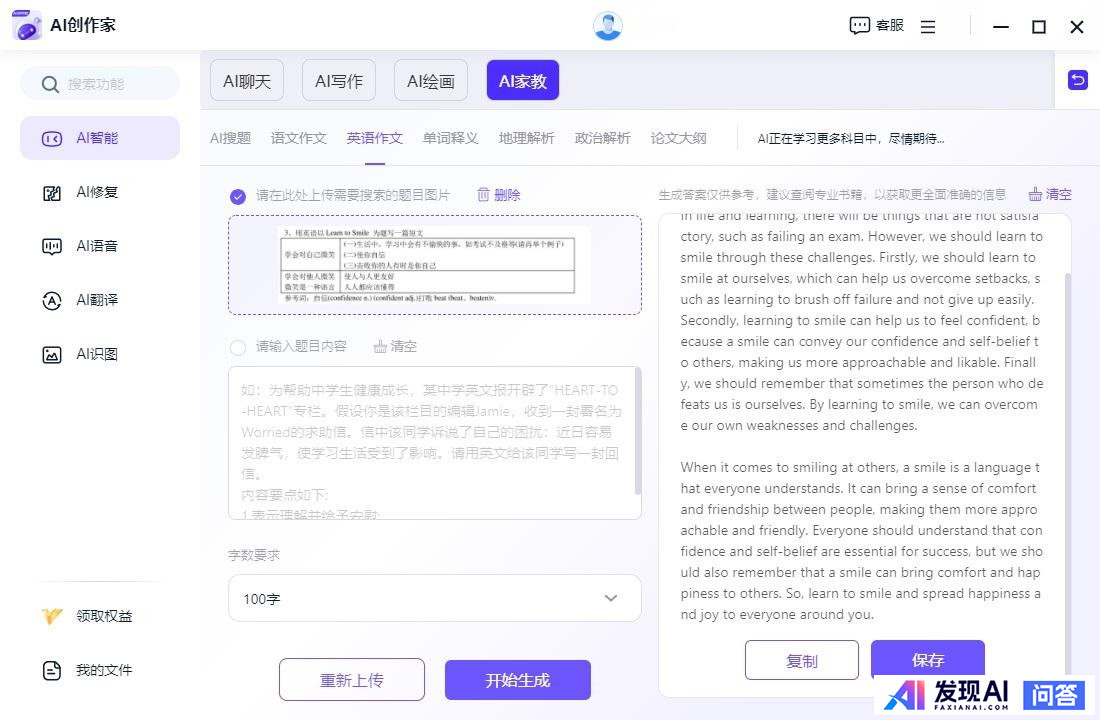The image size is (1100, 720).
Task: Click 删除 to remove uploaded image
Action: click(x=498, y=195)
